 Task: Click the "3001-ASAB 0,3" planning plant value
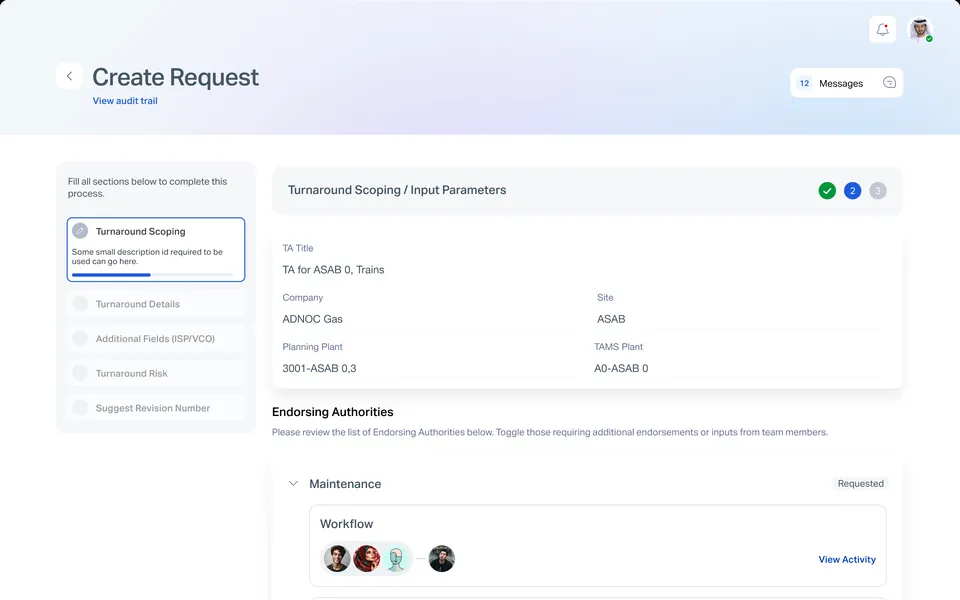coord(319,368)
